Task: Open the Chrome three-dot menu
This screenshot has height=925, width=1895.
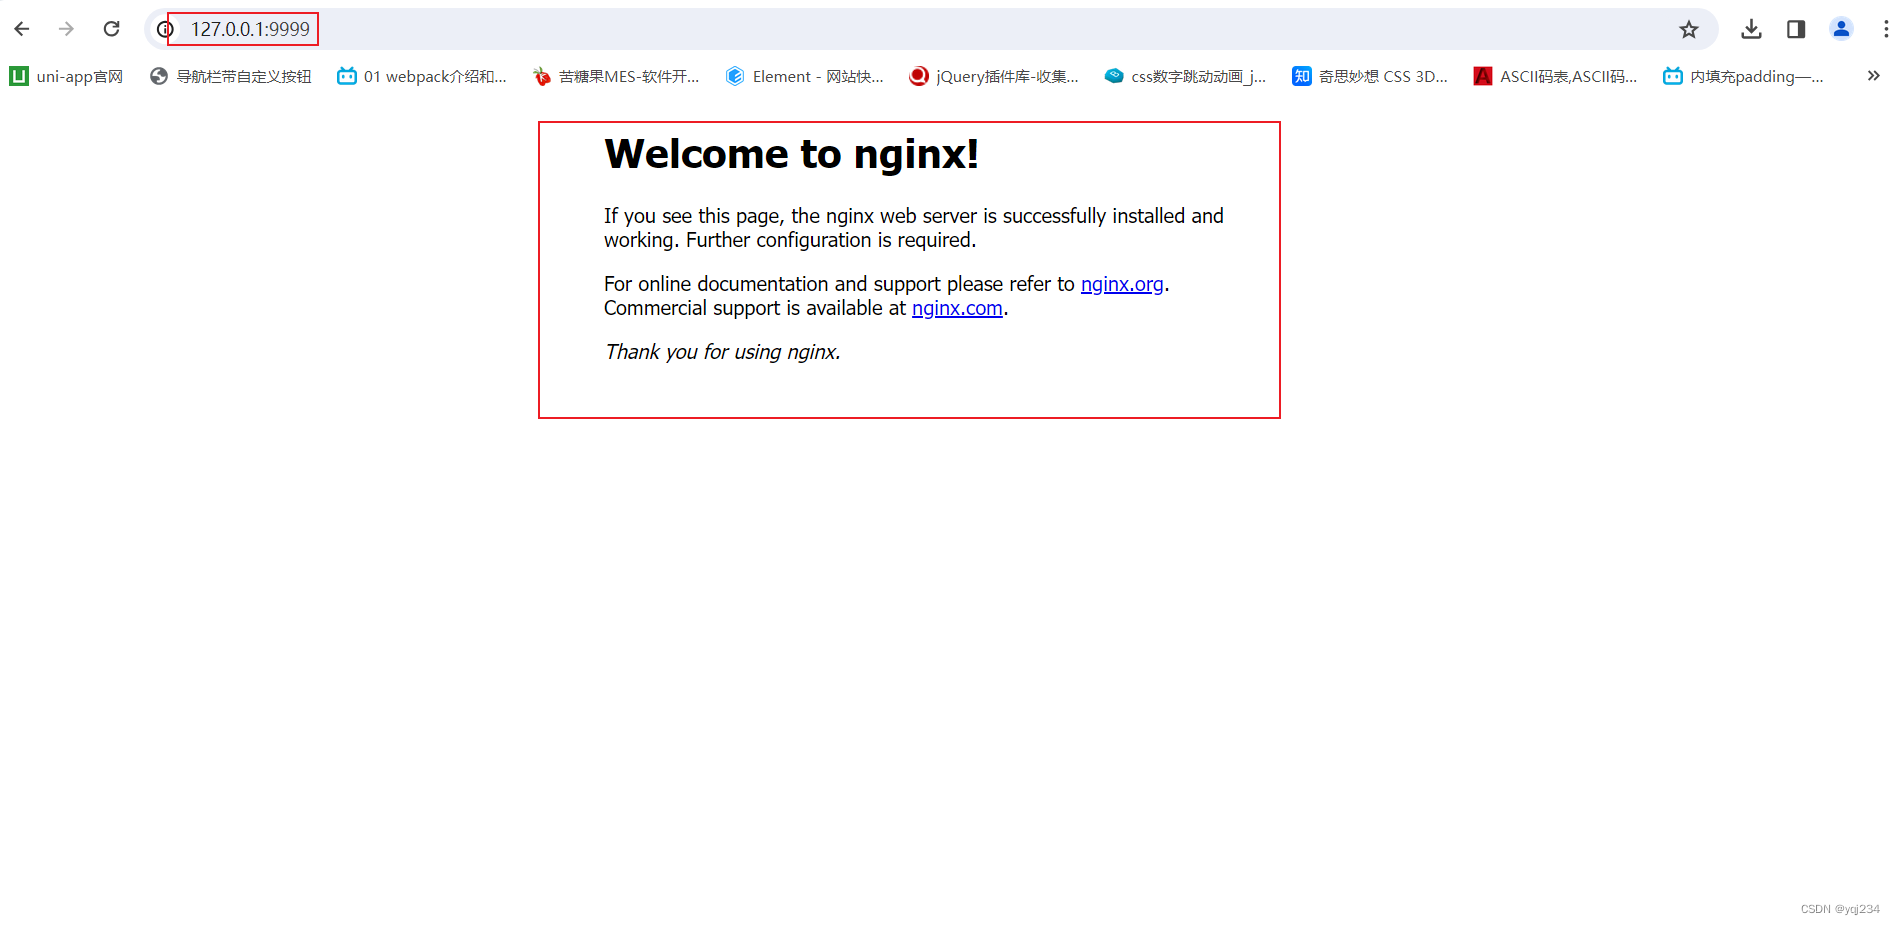Action: coord(1884,29)
